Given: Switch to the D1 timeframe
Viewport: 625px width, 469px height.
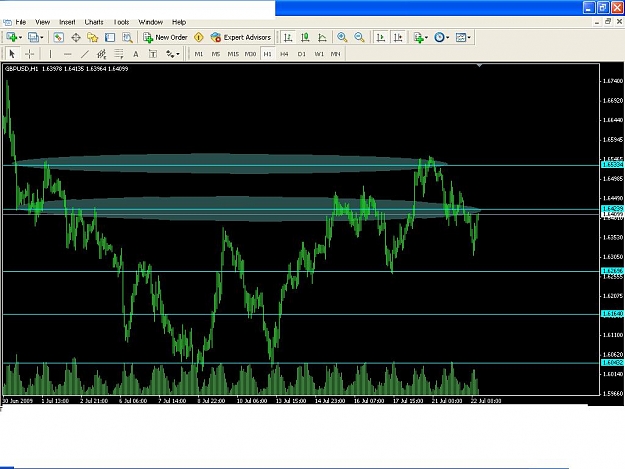Looking at the screenshot, I should (301, 54).
